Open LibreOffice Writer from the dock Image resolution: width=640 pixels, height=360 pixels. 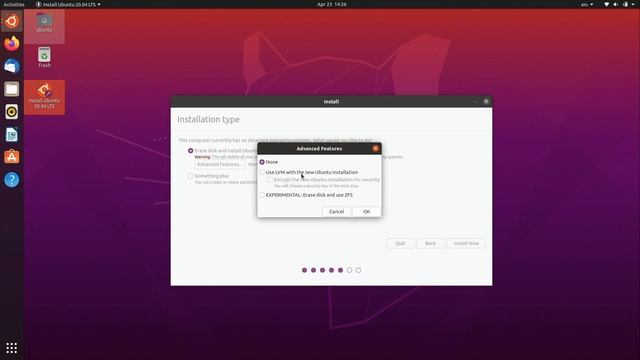[x=11, y=134]
